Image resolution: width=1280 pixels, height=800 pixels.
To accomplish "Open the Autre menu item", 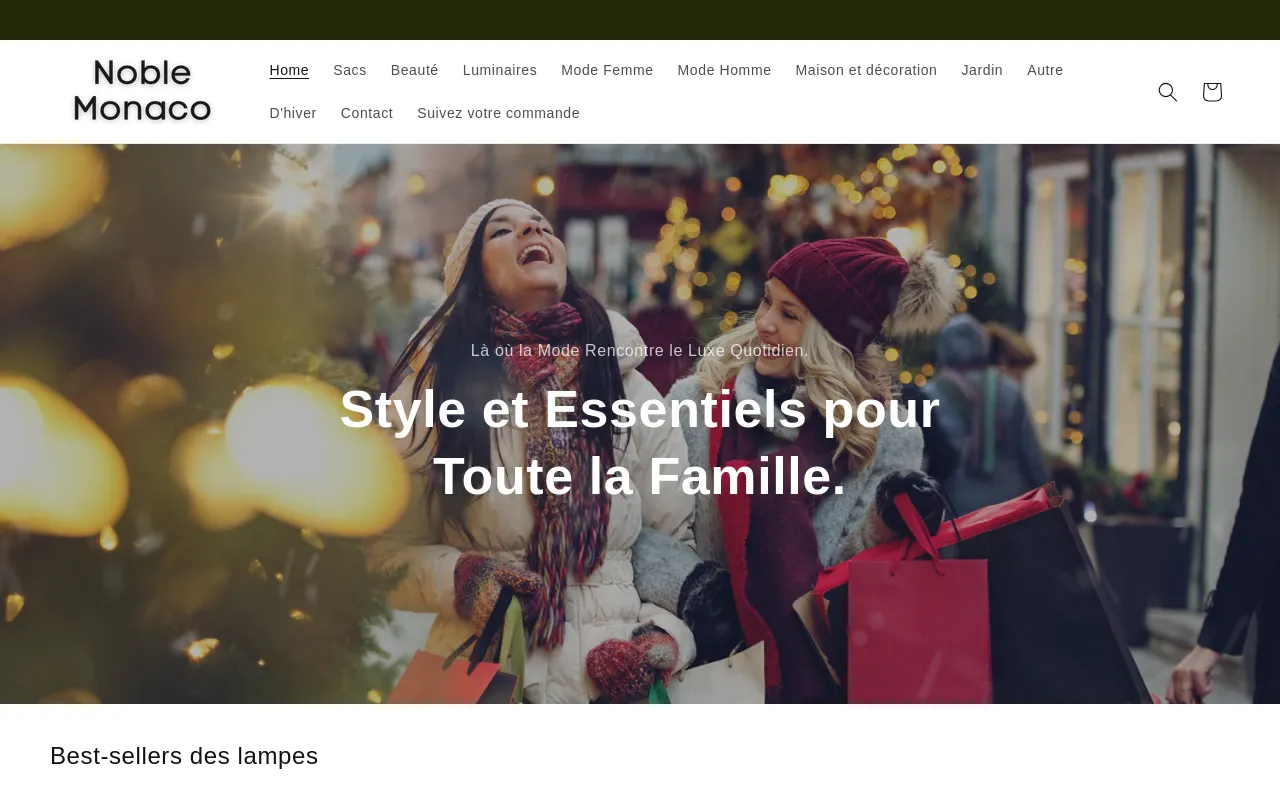I will click(1045, 70).
